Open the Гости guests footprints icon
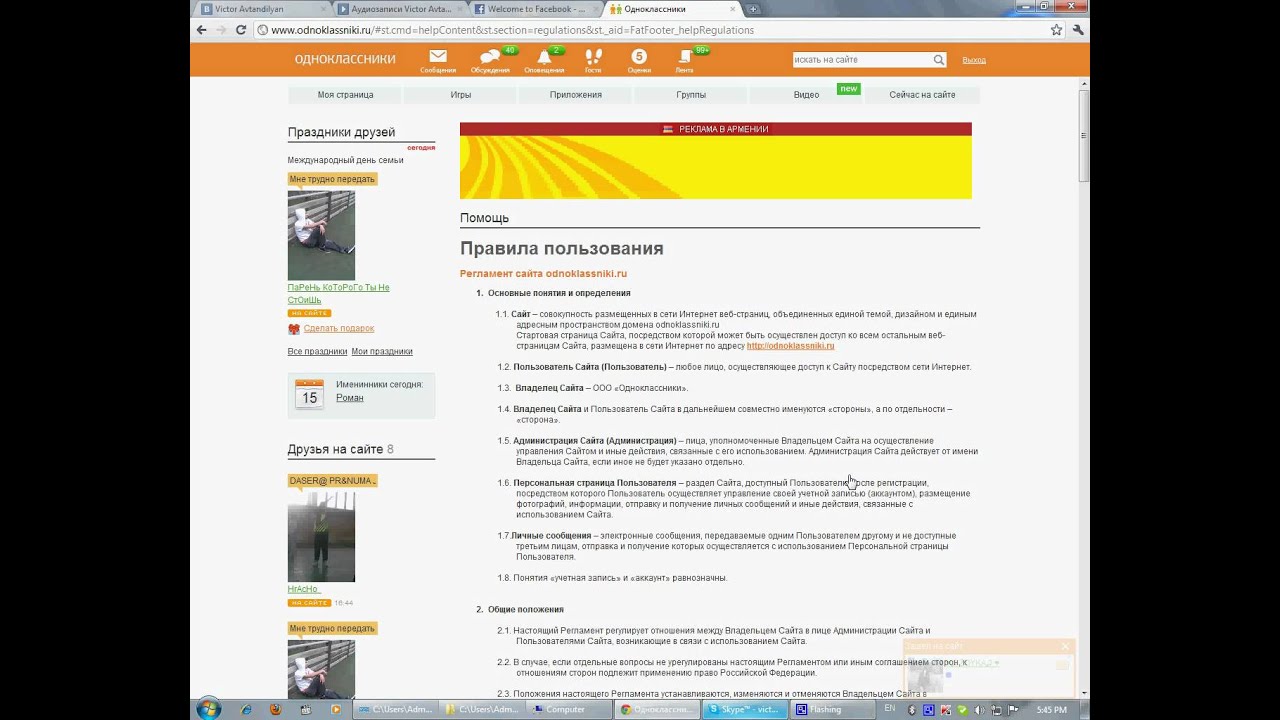 593,57
